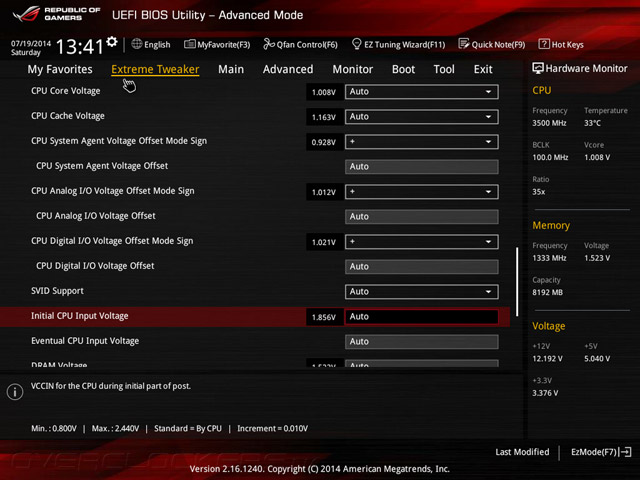Select the Eventual CPU Input Voltage label
Viewport: 640px width, 480px height.
[x=85, y=341]
